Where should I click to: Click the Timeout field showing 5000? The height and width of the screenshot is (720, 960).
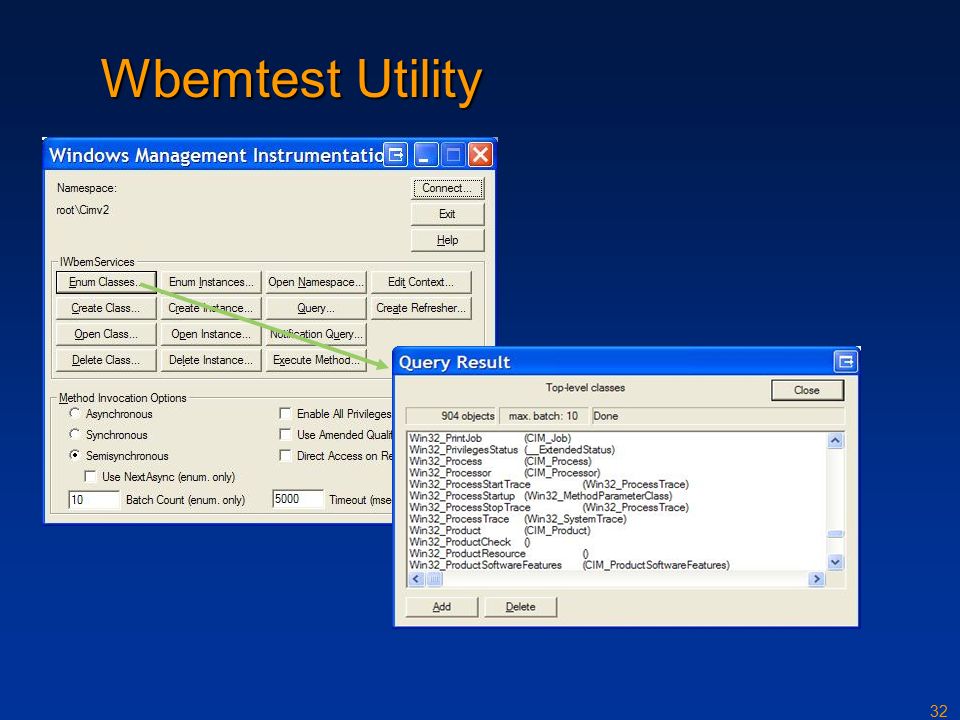(298, 499)
